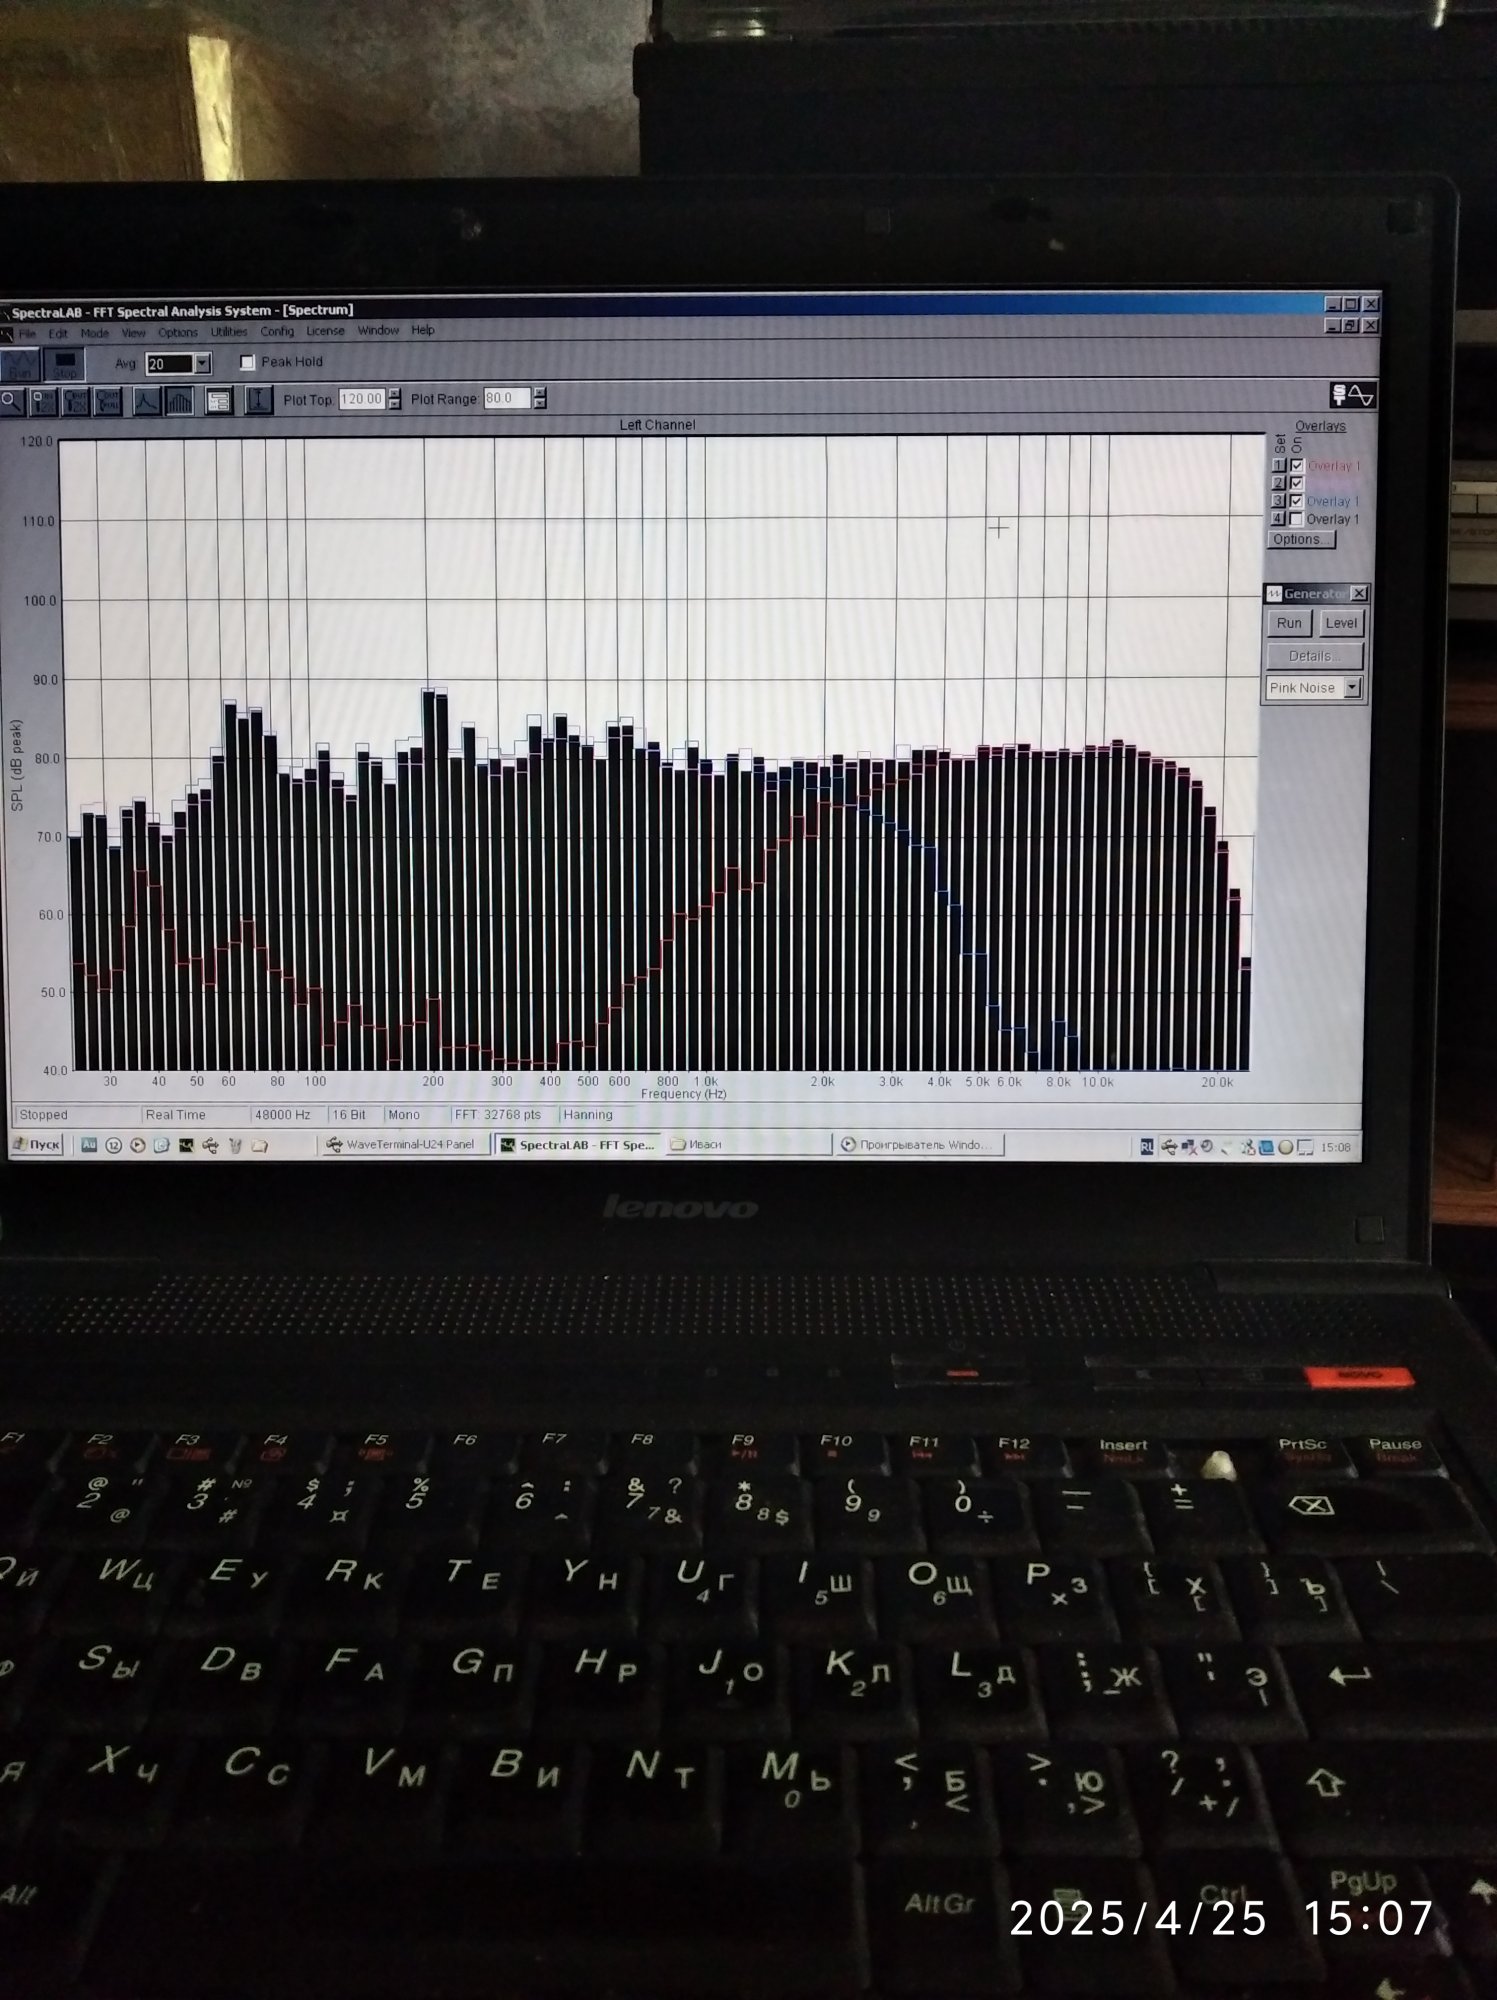Screen dimensions: 1497x2000
Task: Open the Pink Noise signal dropdown
Action: (1353, 687)
